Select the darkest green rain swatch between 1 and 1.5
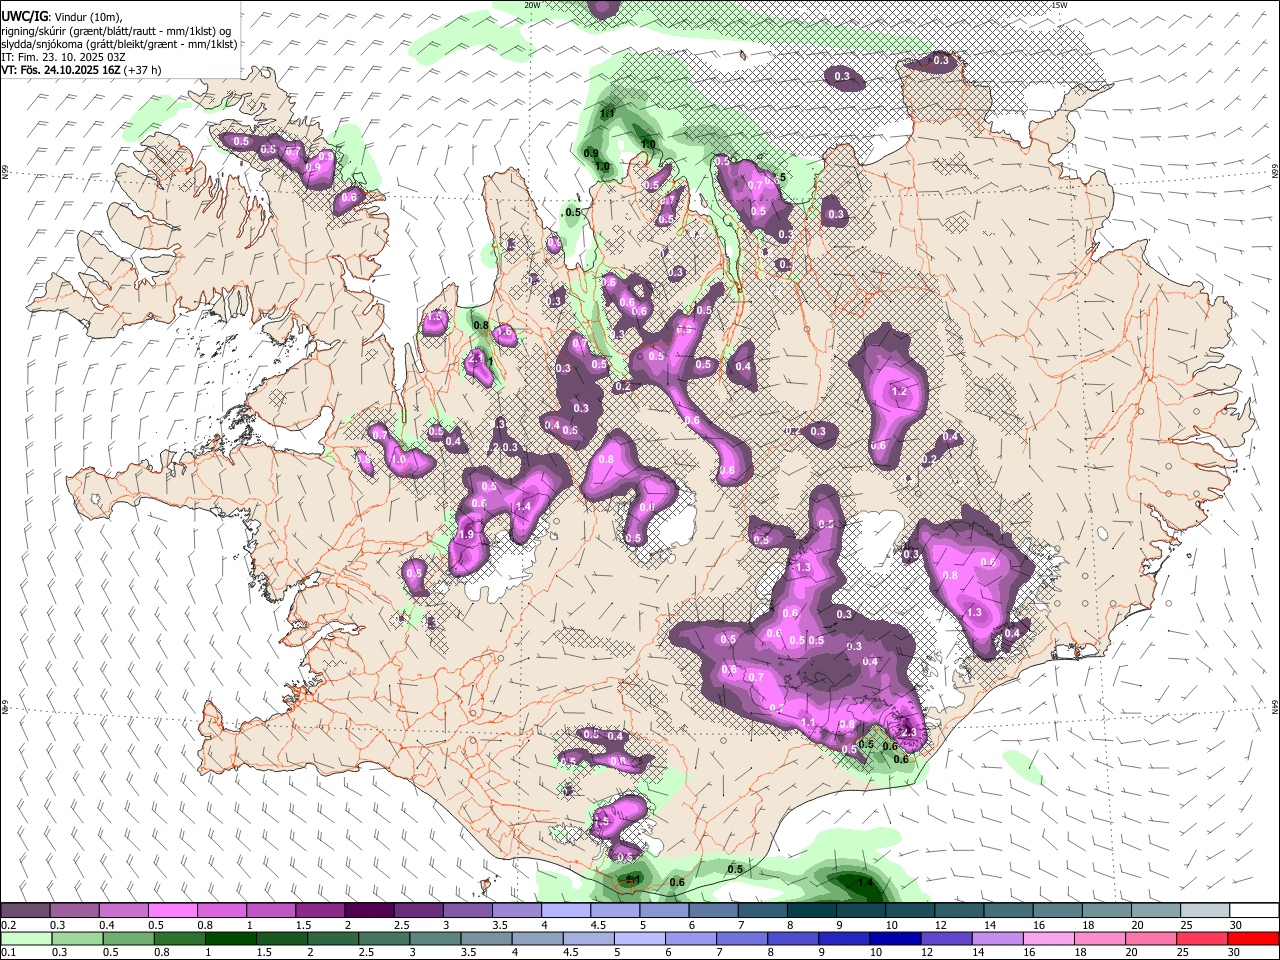1280x960 pixels. pos(230,939)
